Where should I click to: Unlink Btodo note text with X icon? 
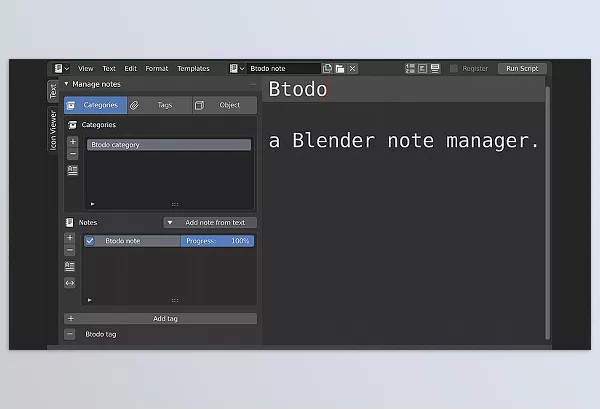pos(352,69)
